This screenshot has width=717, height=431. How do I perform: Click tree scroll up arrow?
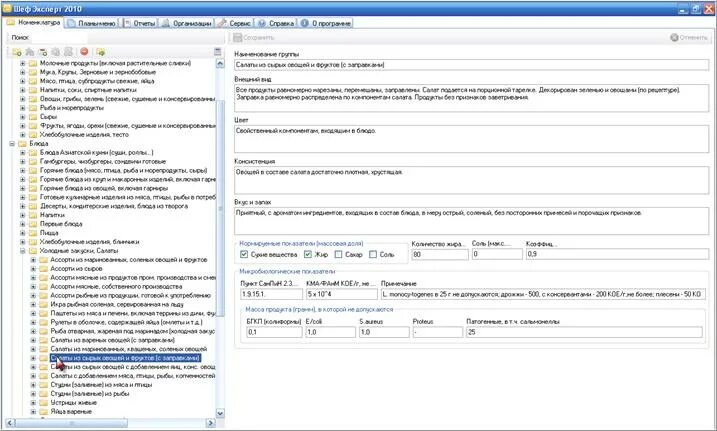(x=220, y=64)
